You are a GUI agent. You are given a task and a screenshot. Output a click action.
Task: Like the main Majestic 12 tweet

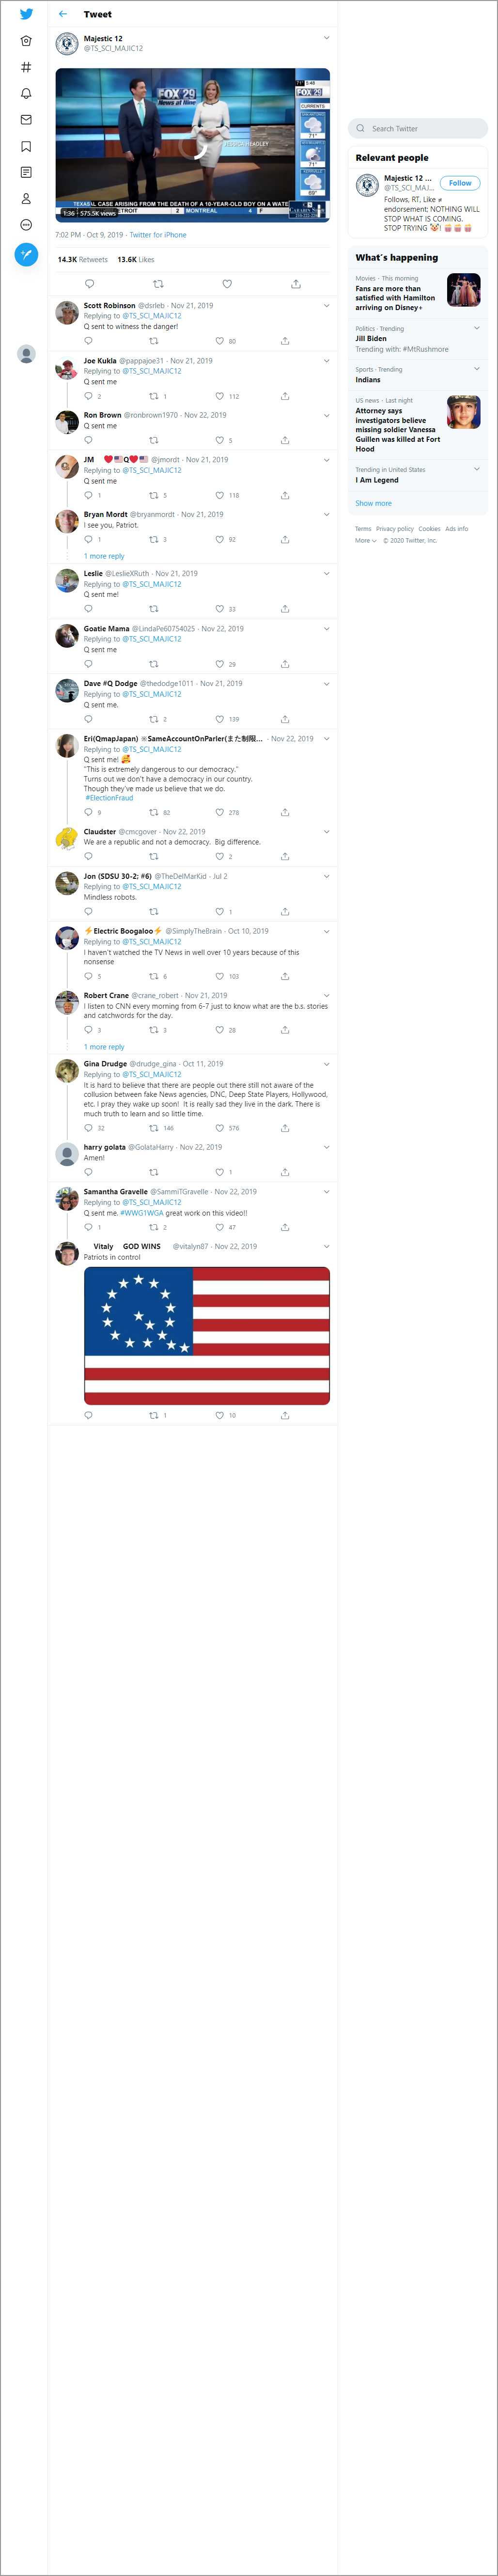point(227,284)
